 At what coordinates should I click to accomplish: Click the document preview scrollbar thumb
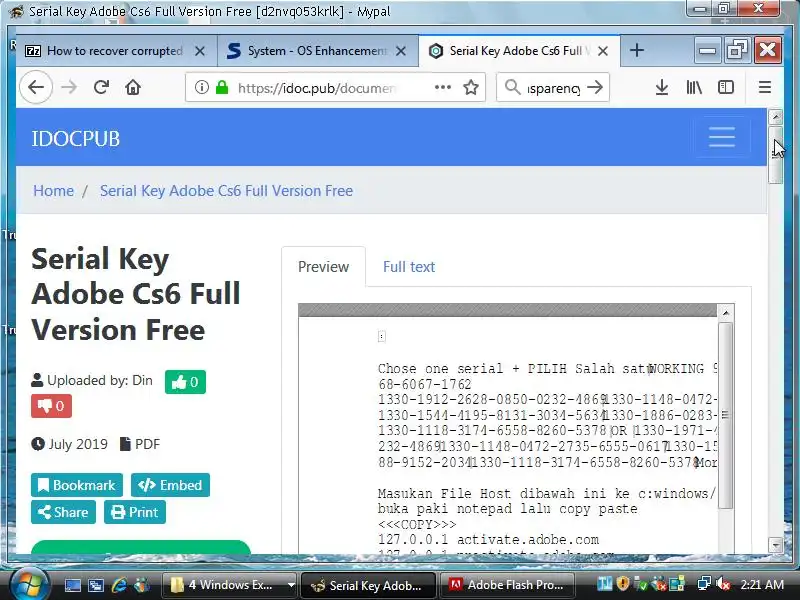click(x=726, y=415)
